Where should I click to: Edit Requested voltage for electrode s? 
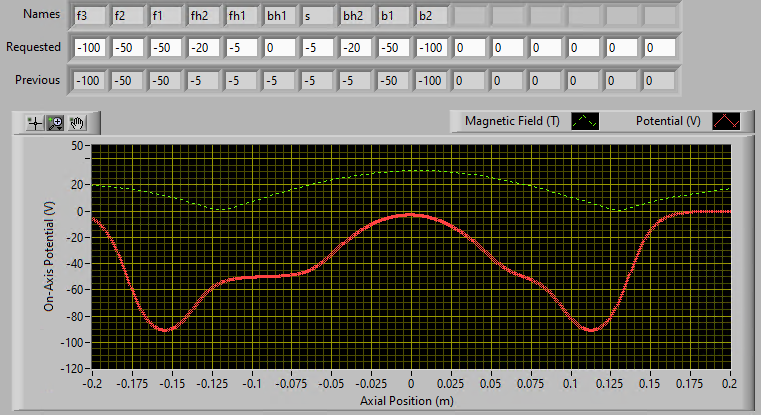click(x=318, y=48)
